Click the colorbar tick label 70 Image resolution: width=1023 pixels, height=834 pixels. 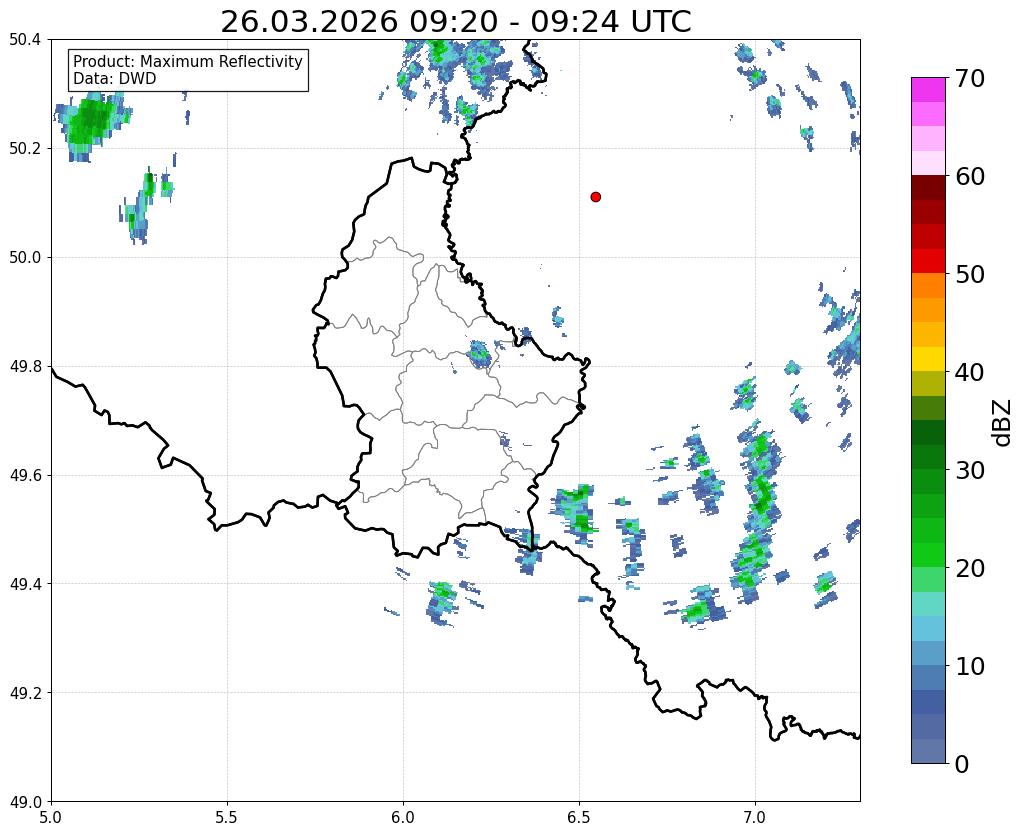[x=970, y=78]
